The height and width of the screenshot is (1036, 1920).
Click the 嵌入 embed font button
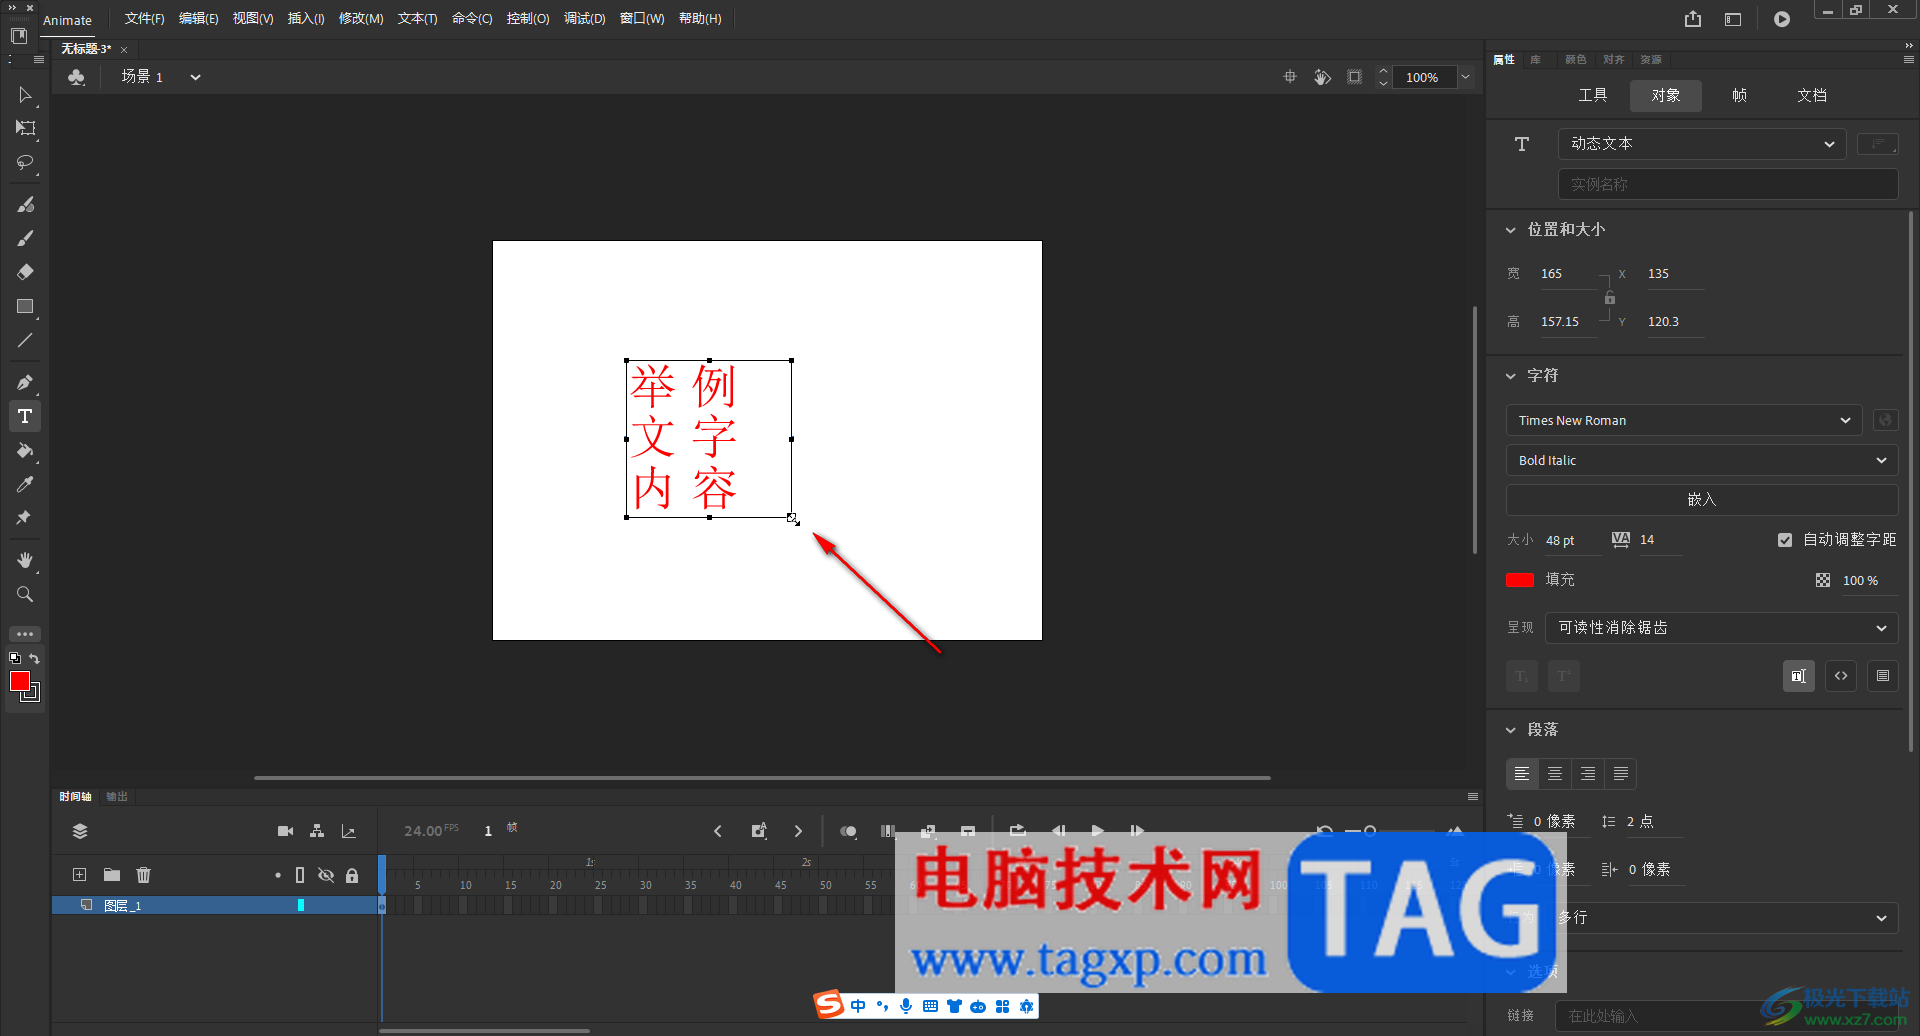coord(1702,500)
